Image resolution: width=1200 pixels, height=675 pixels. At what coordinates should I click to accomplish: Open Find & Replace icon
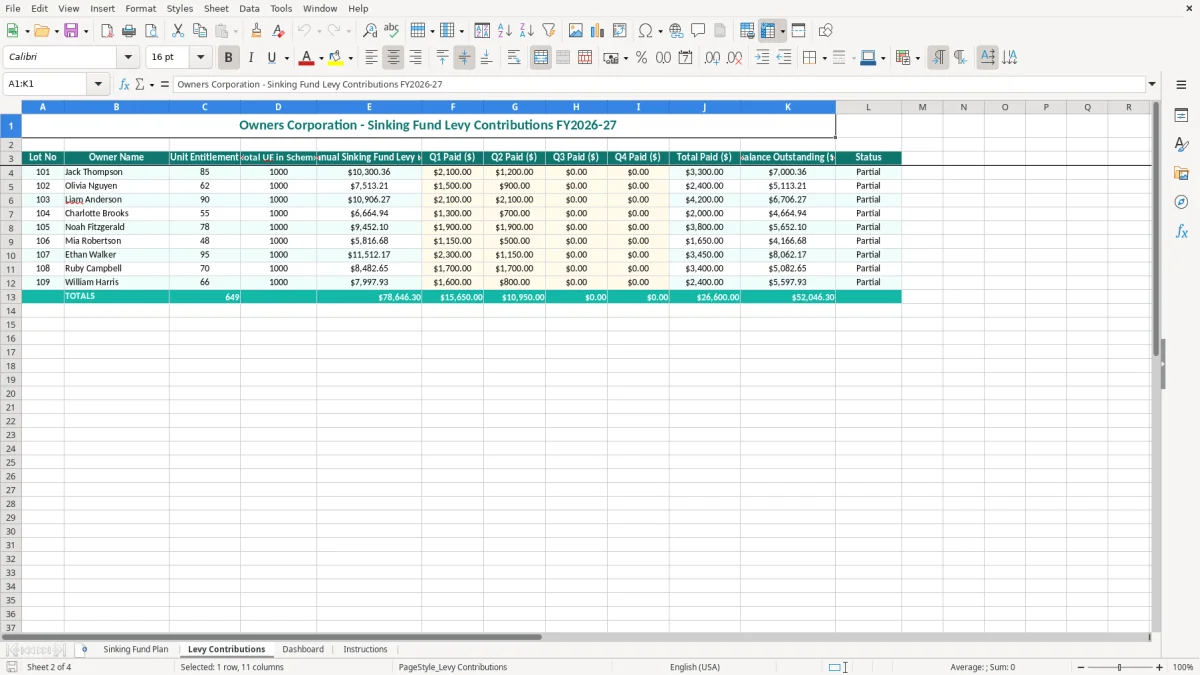370,31
